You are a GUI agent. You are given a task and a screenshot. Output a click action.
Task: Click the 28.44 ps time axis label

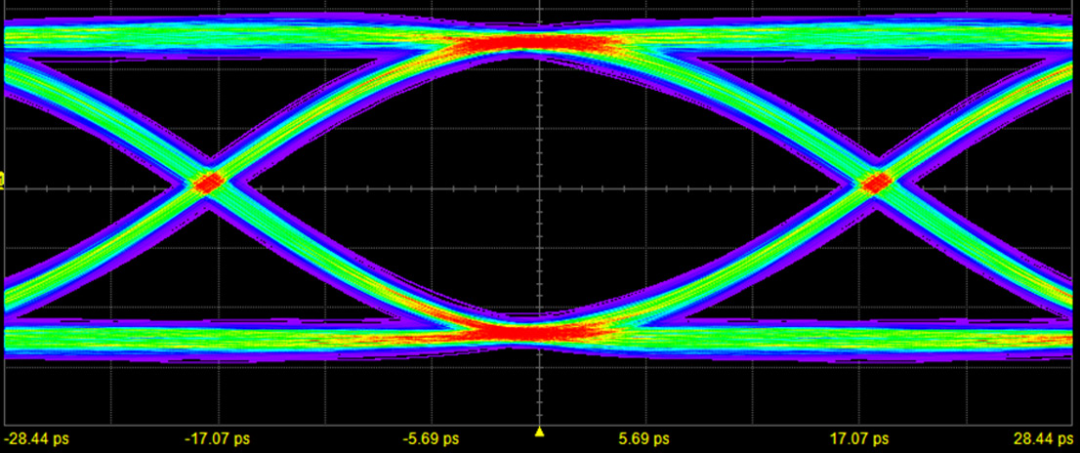1043,439
